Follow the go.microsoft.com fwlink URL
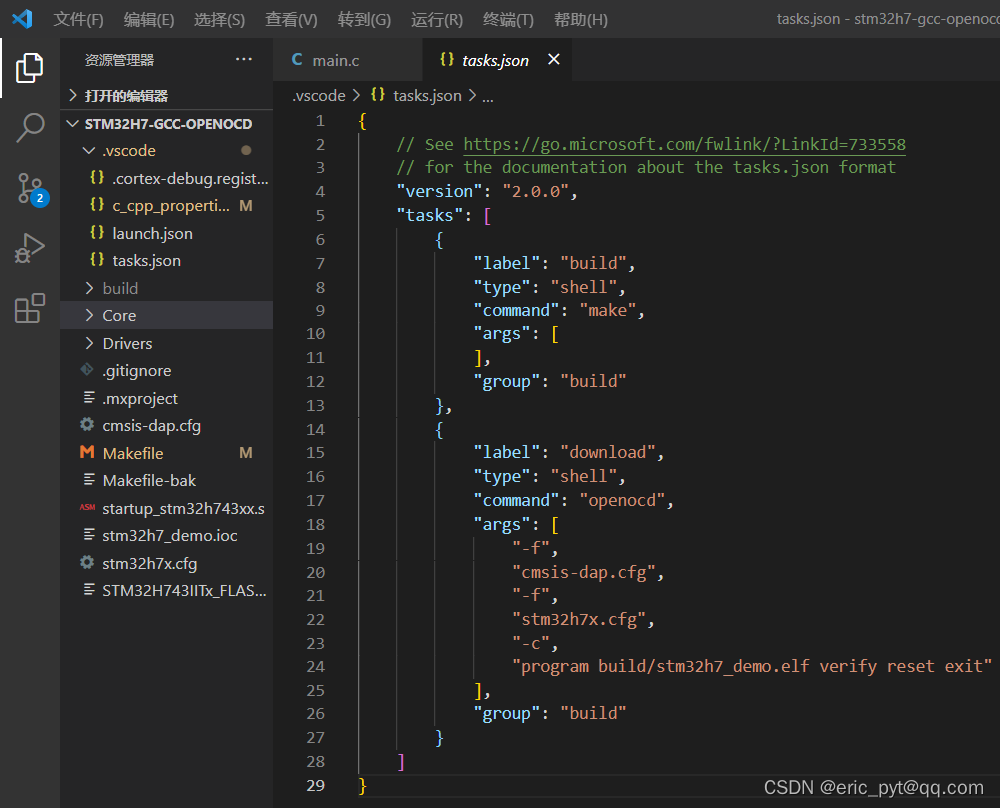This screenshot has height=808, width=1000. point(684,144)
